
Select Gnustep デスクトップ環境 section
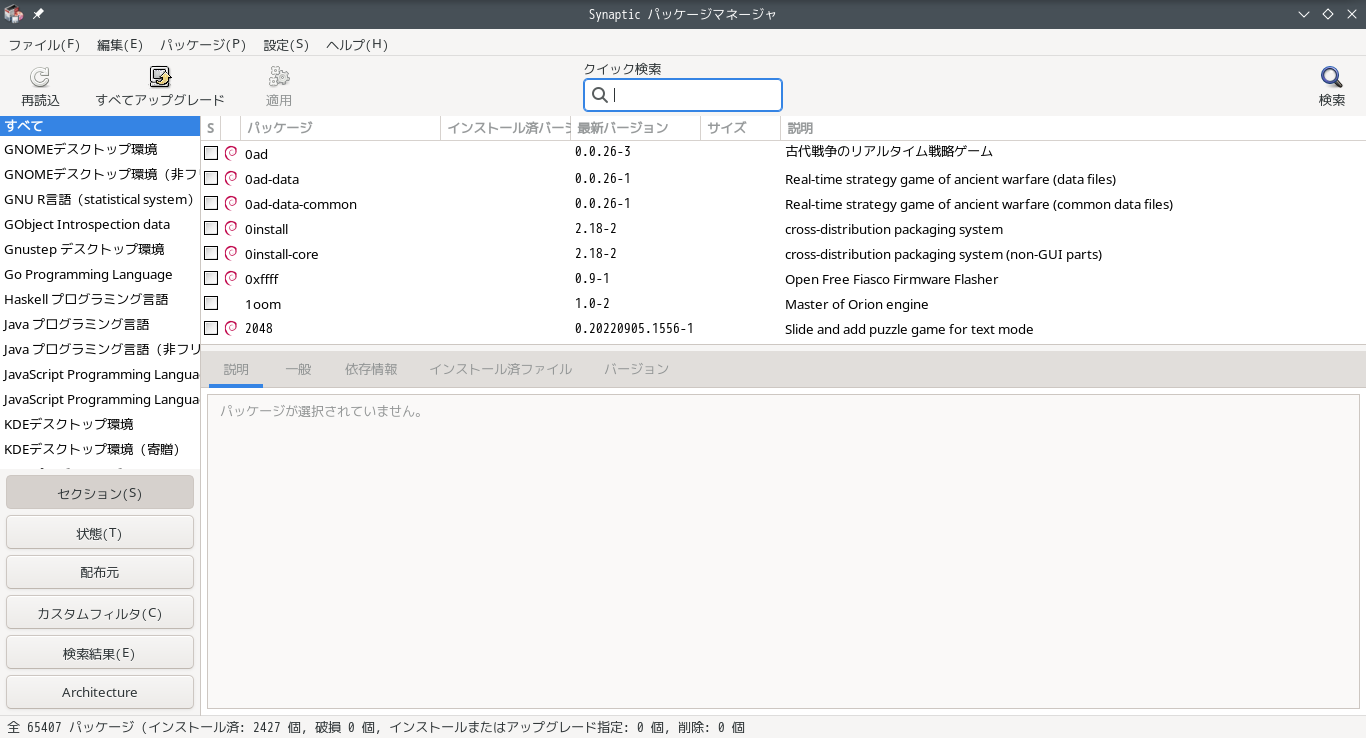click(100, 249)
